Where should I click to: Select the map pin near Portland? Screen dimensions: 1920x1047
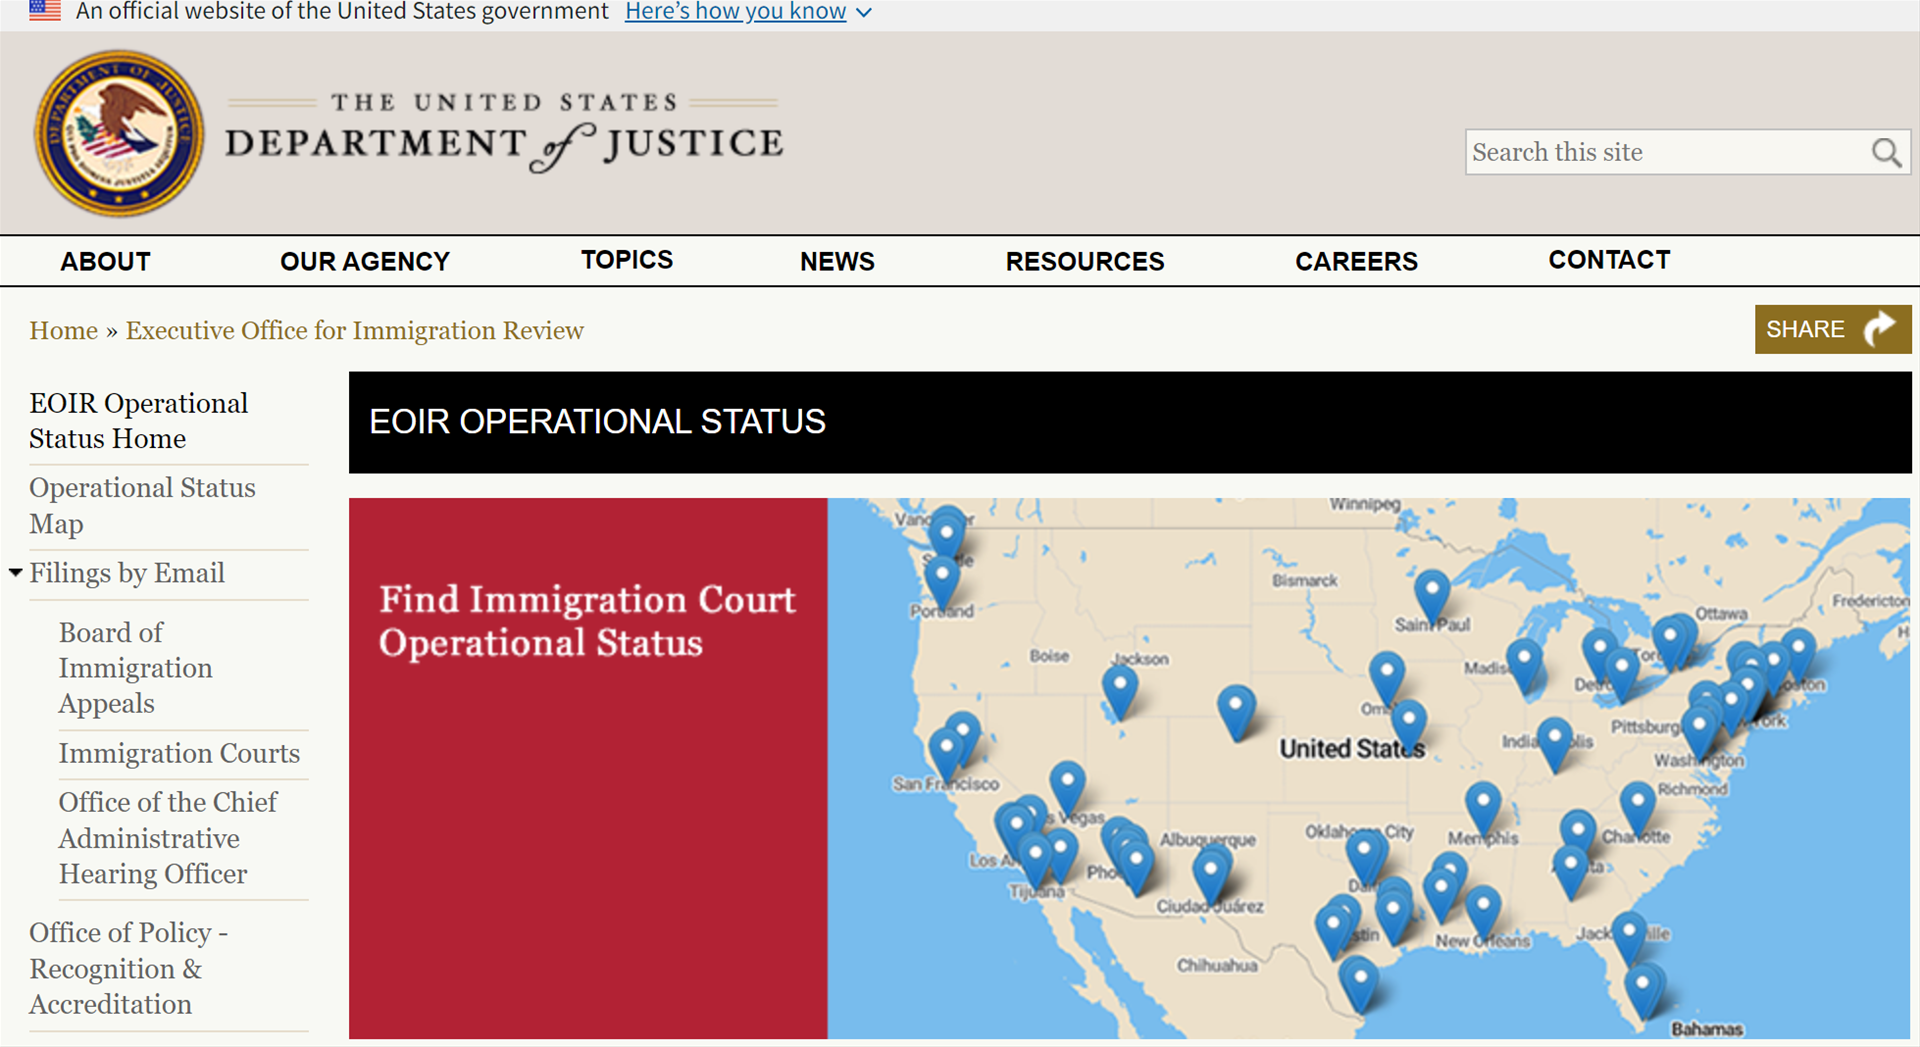(942, 582)
